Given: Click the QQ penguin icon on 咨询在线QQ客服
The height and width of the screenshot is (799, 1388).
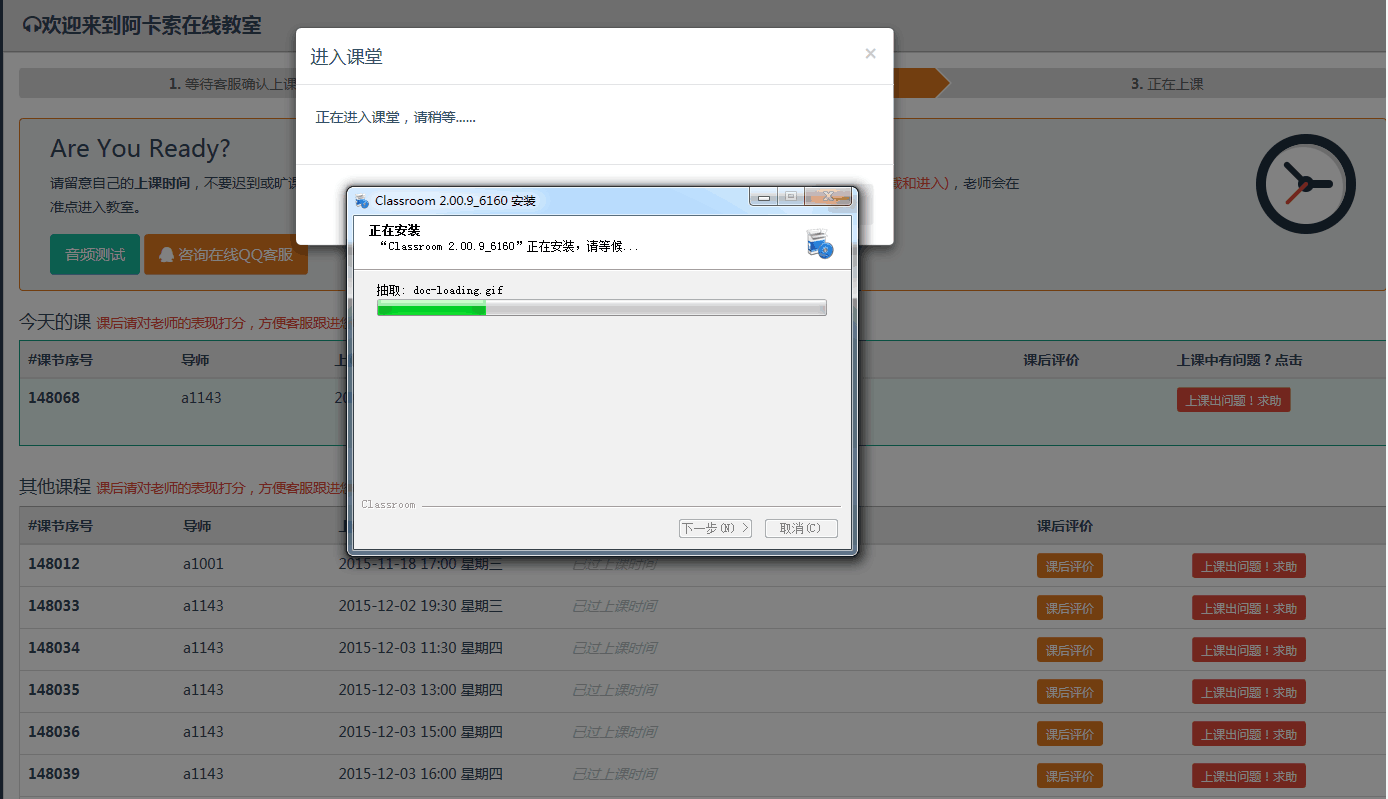Looking at the screenshot, I should click(166, 255).
